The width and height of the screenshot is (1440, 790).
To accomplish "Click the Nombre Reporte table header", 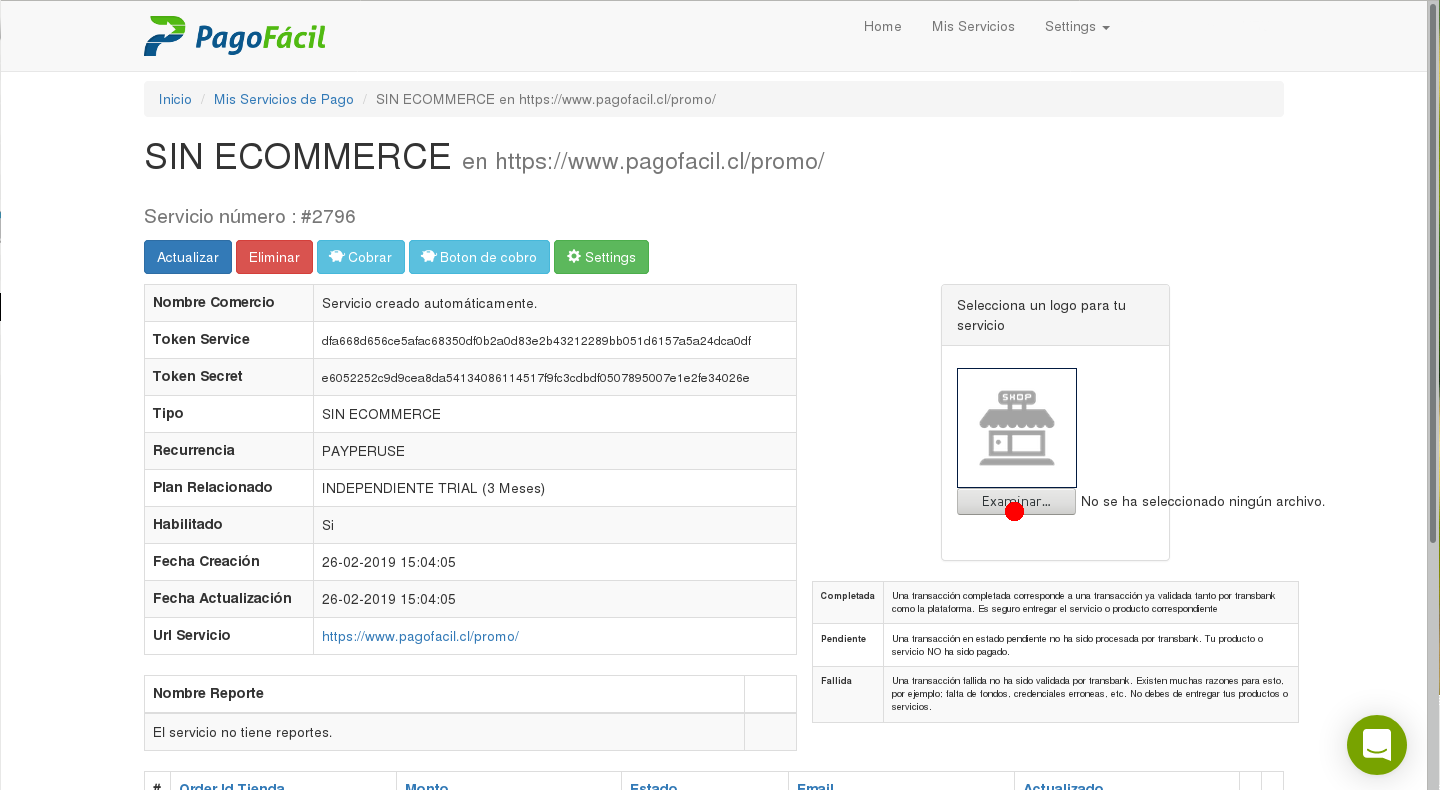I will pos(444,694).
